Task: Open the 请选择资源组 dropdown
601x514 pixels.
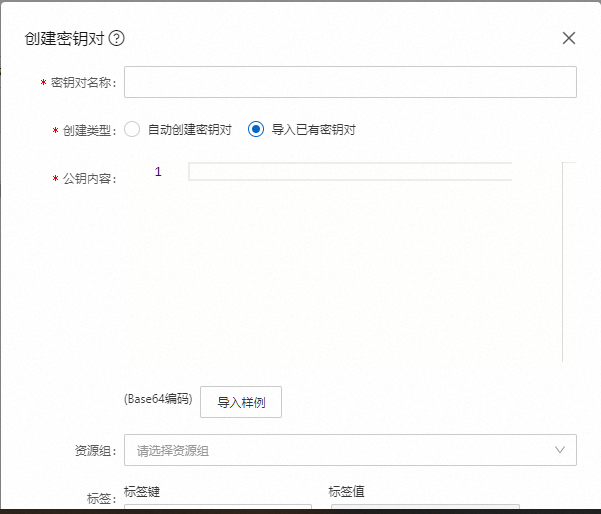Action: pos(340,450)
